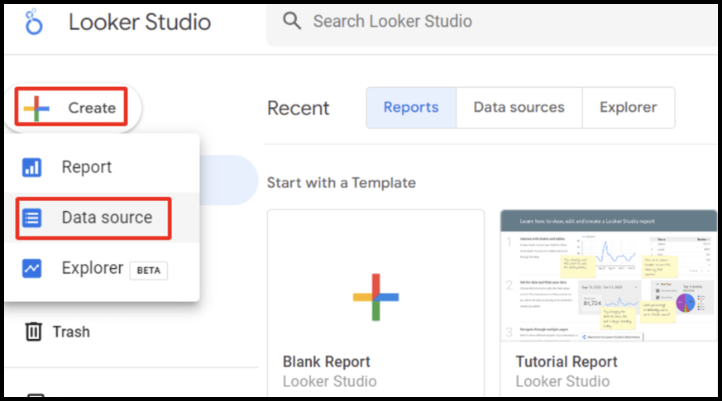Click the Tutorial Report title text

[x=566, y=362]
